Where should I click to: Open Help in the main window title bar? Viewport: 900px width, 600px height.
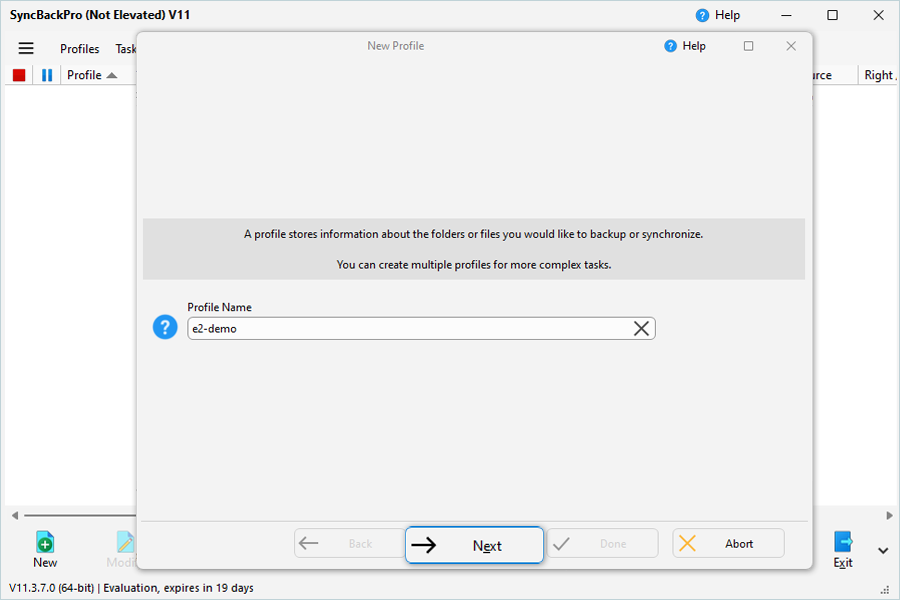(x=717, y=15)
